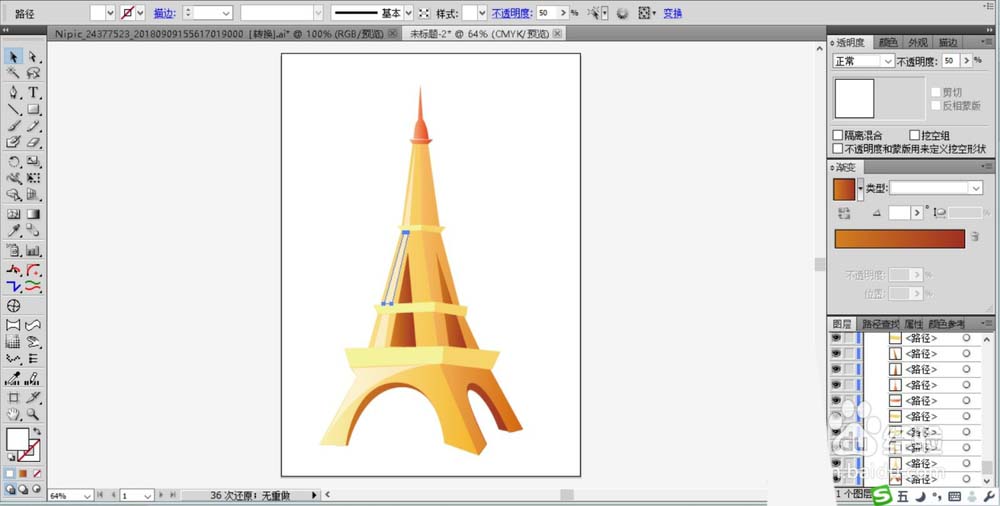Open the 正常 blend mode dropdown
The height and width of the screenshot is (506, 1000).
[864, 61]
